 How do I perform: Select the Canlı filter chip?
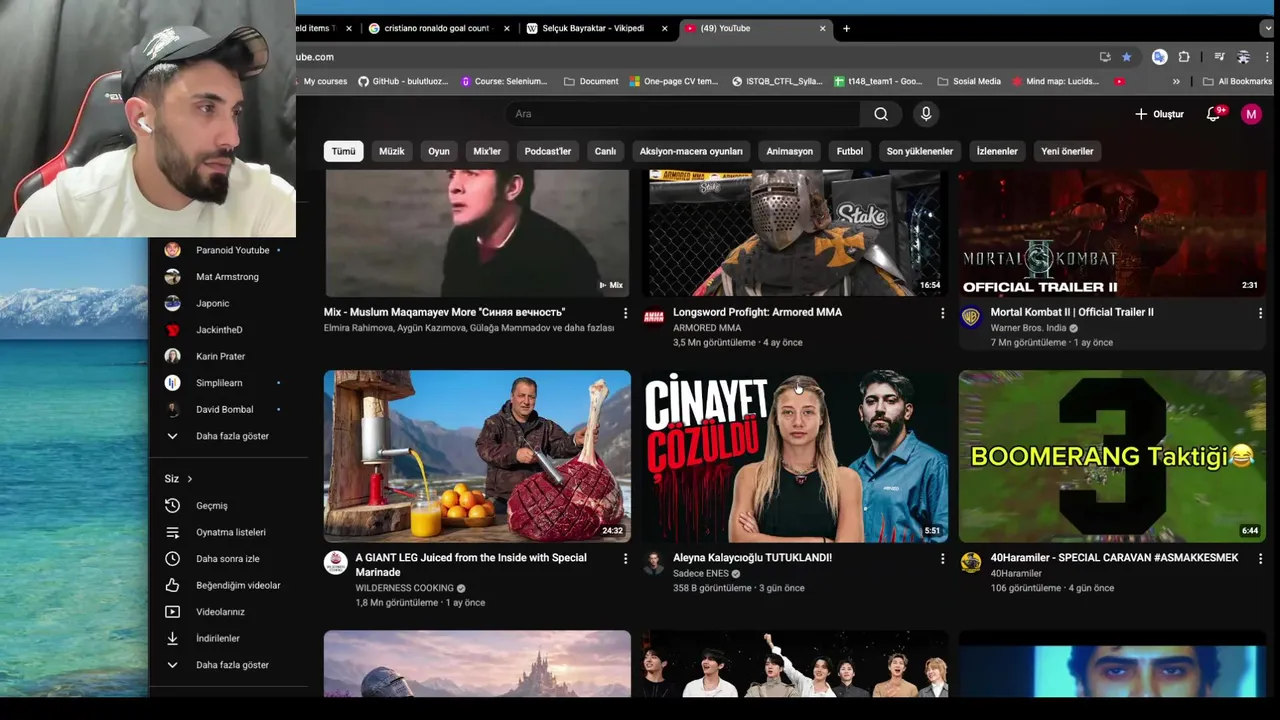tap(605, 151)
